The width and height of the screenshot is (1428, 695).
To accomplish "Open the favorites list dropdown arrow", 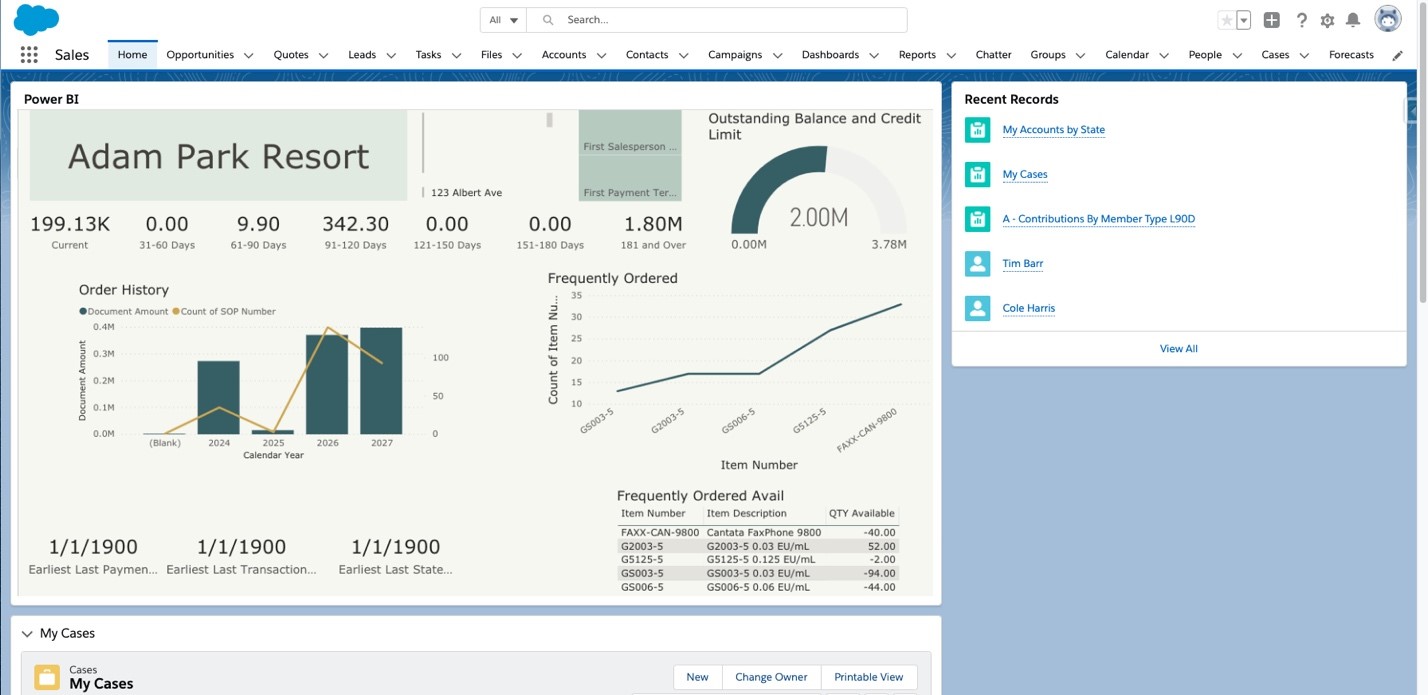I will point(1243,20).
